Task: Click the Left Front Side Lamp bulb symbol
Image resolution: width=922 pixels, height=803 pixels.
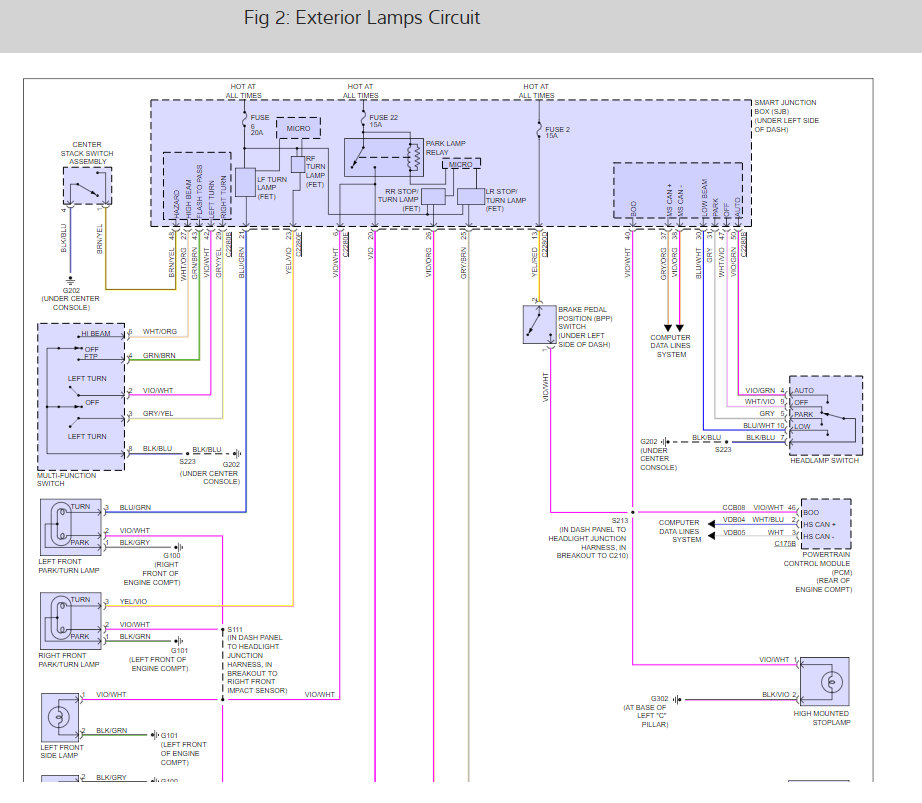Action: coord(59,717)
